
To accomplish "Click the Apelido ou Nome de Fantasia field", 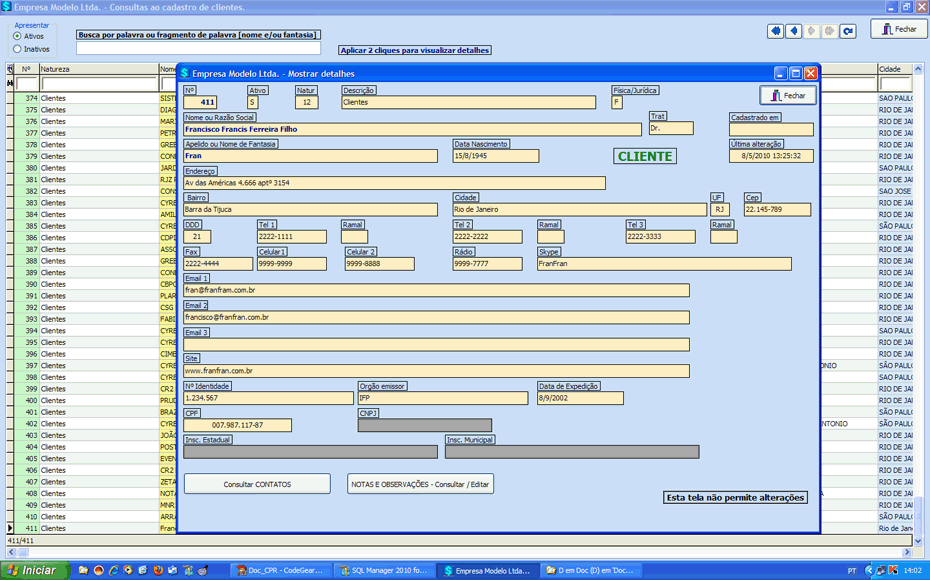I will coord(310,156).
